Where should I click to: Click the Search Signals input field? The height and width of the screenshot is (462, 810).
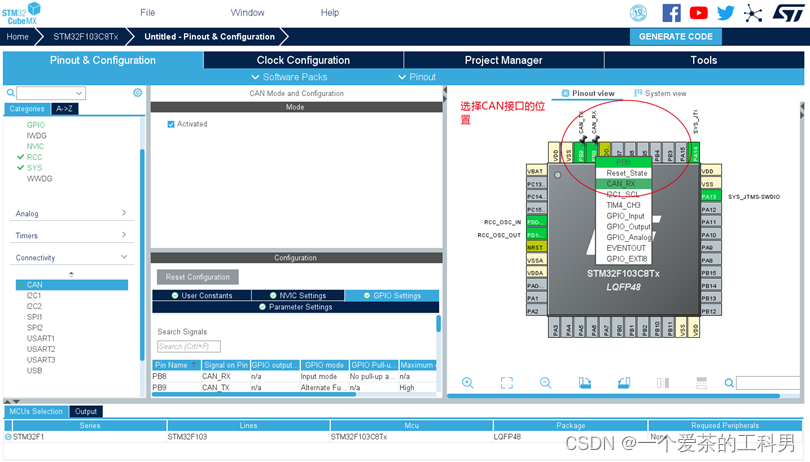(189, 346)
